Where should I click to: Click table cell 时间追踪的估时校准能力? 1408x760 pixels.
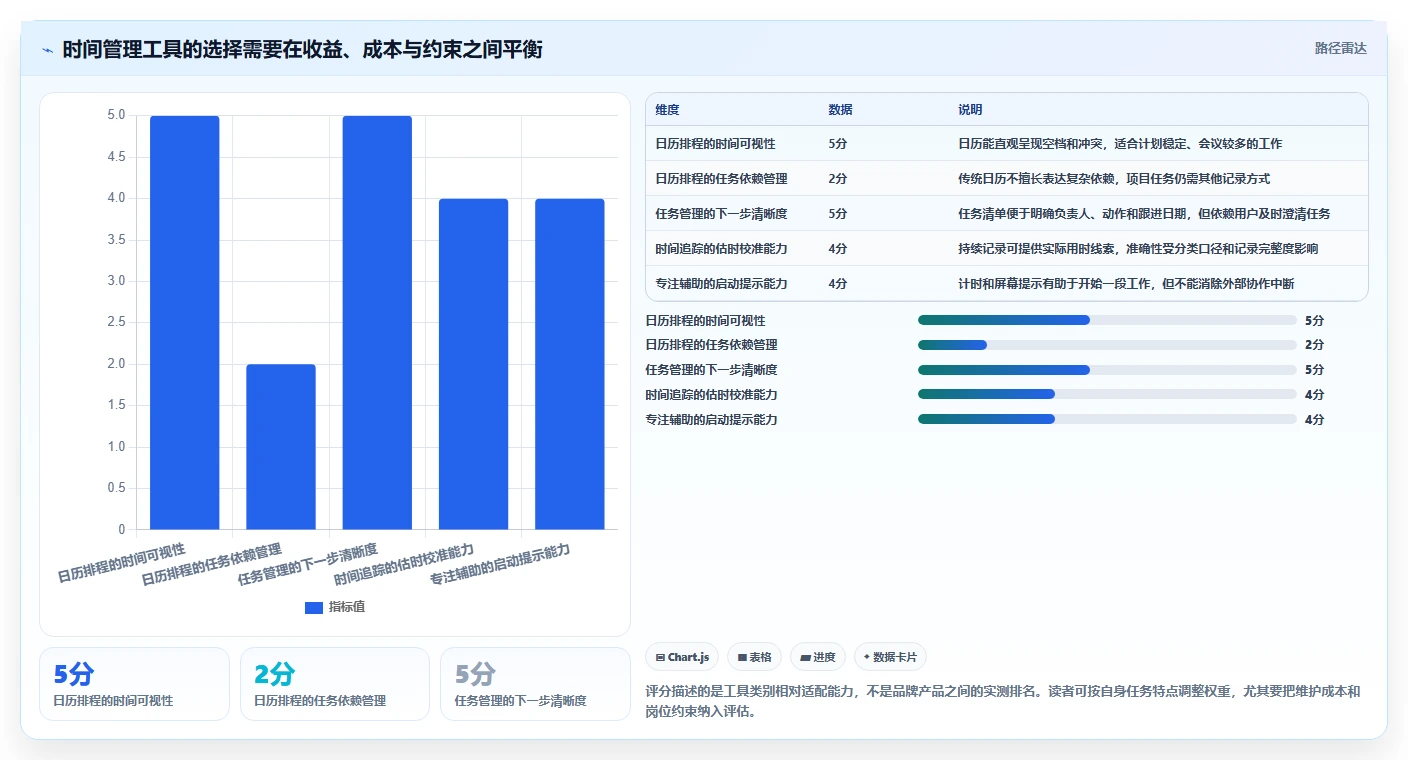(721, 249)
